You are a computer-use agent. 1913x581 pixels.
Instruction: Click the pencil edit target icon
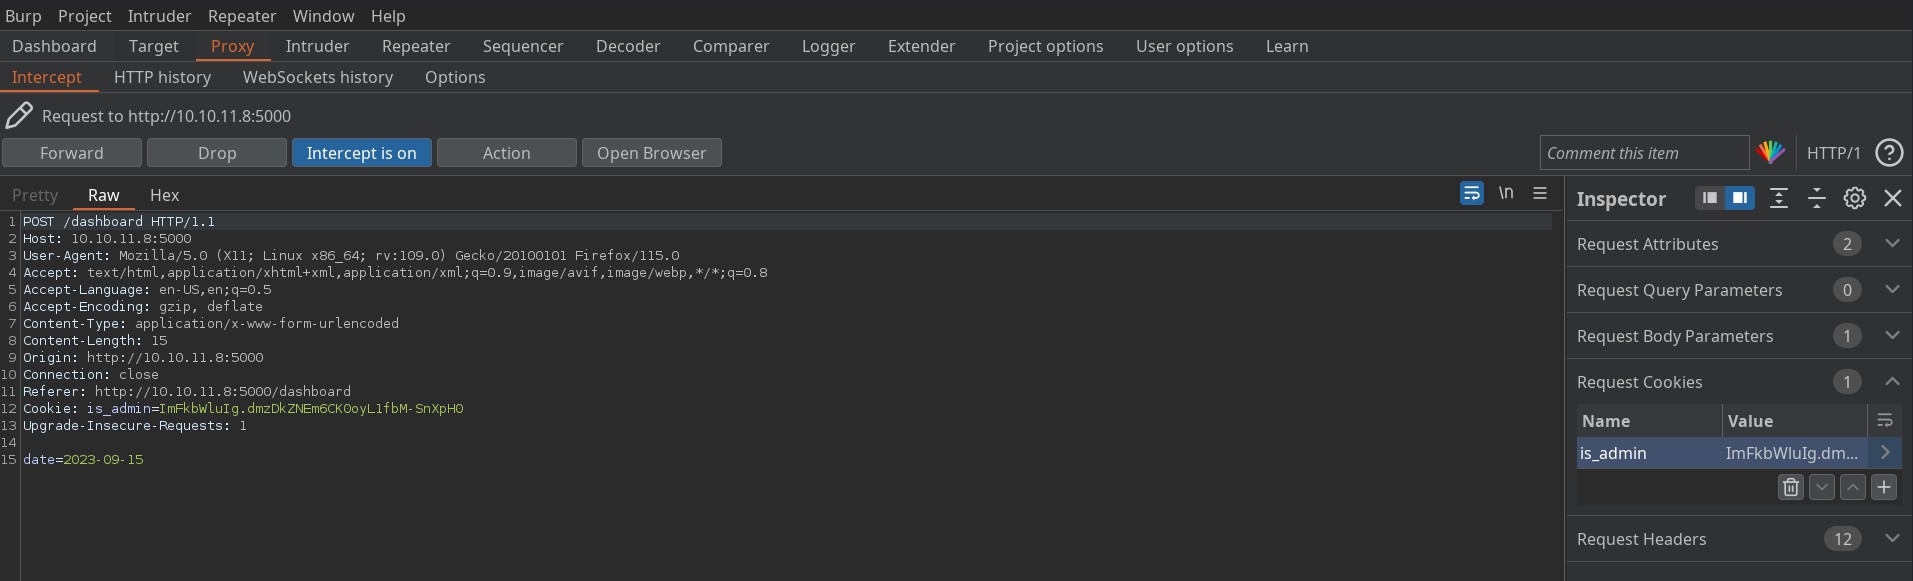click(x=19, y=116)
